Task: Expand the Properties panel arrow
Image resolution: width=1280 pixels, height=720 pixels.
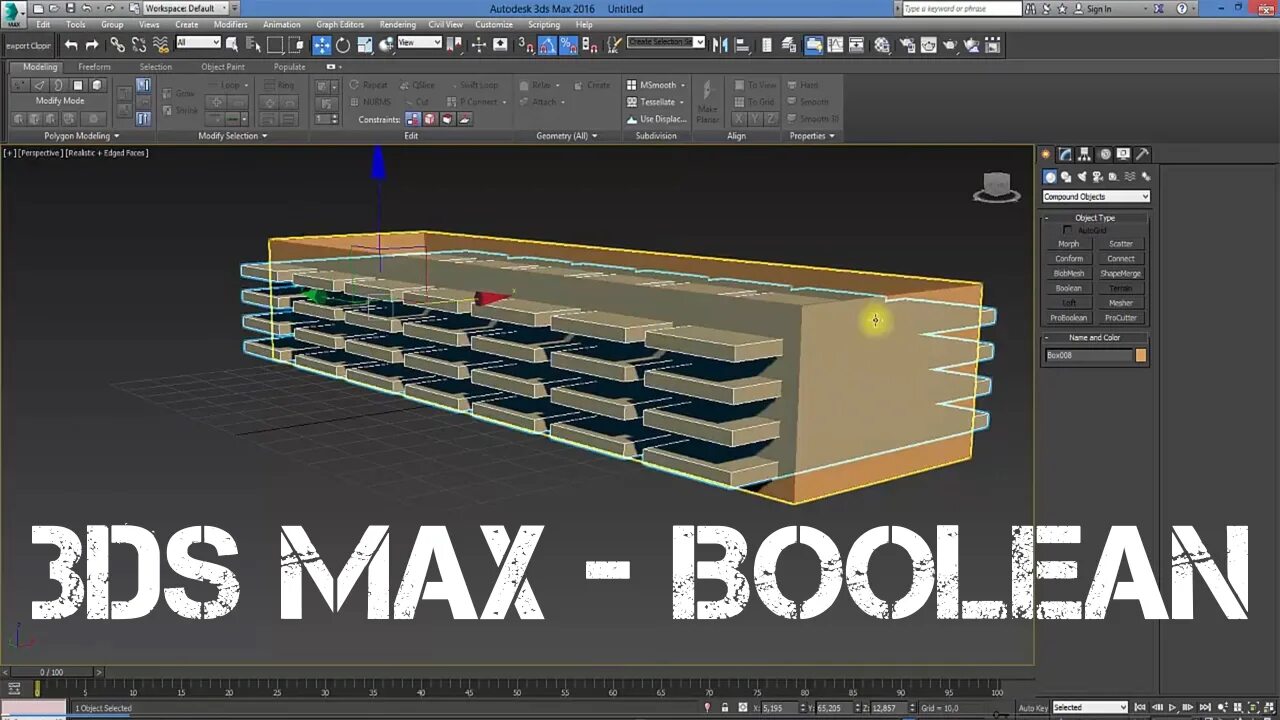Action: coord(832,136)
